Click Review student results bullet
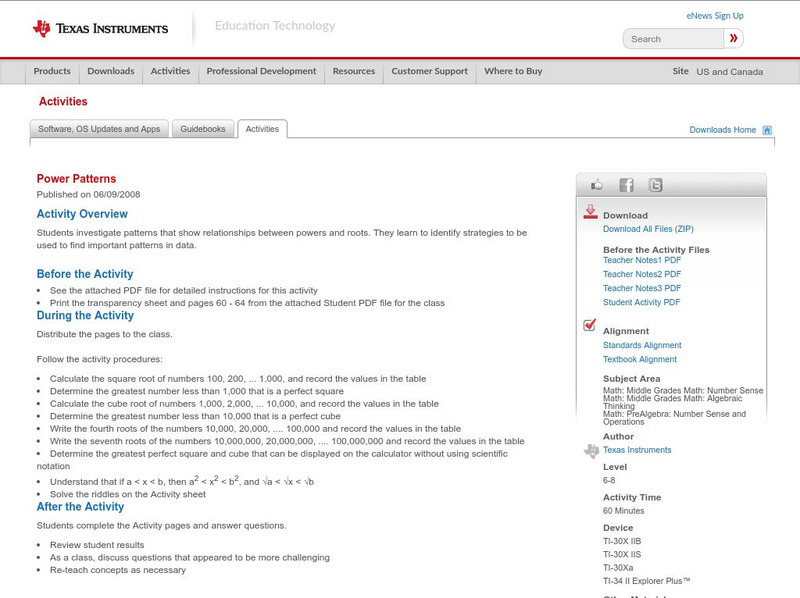This screenshot has height=598, width=800. tap(97, 545)
